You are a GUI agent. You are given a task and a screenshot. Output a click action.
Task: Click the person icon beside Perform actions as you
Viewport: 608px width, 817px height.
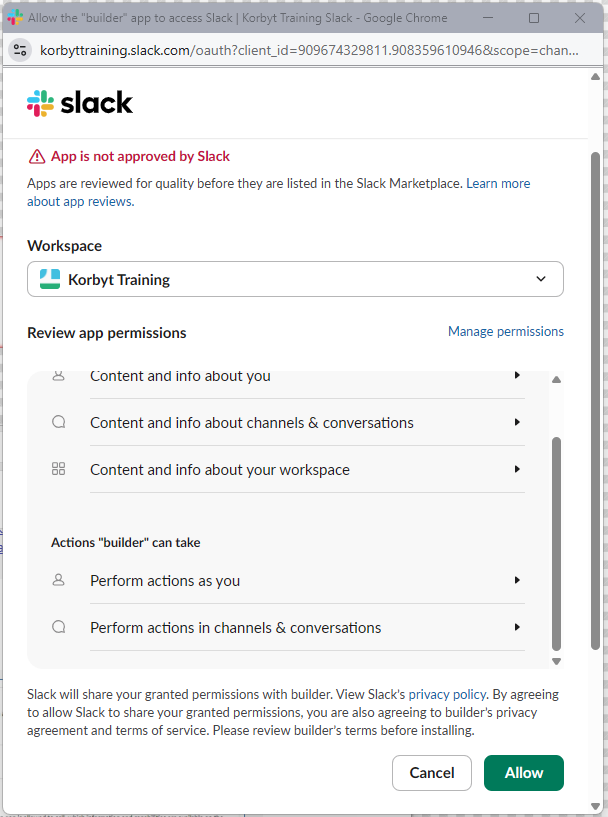[58, 580]
